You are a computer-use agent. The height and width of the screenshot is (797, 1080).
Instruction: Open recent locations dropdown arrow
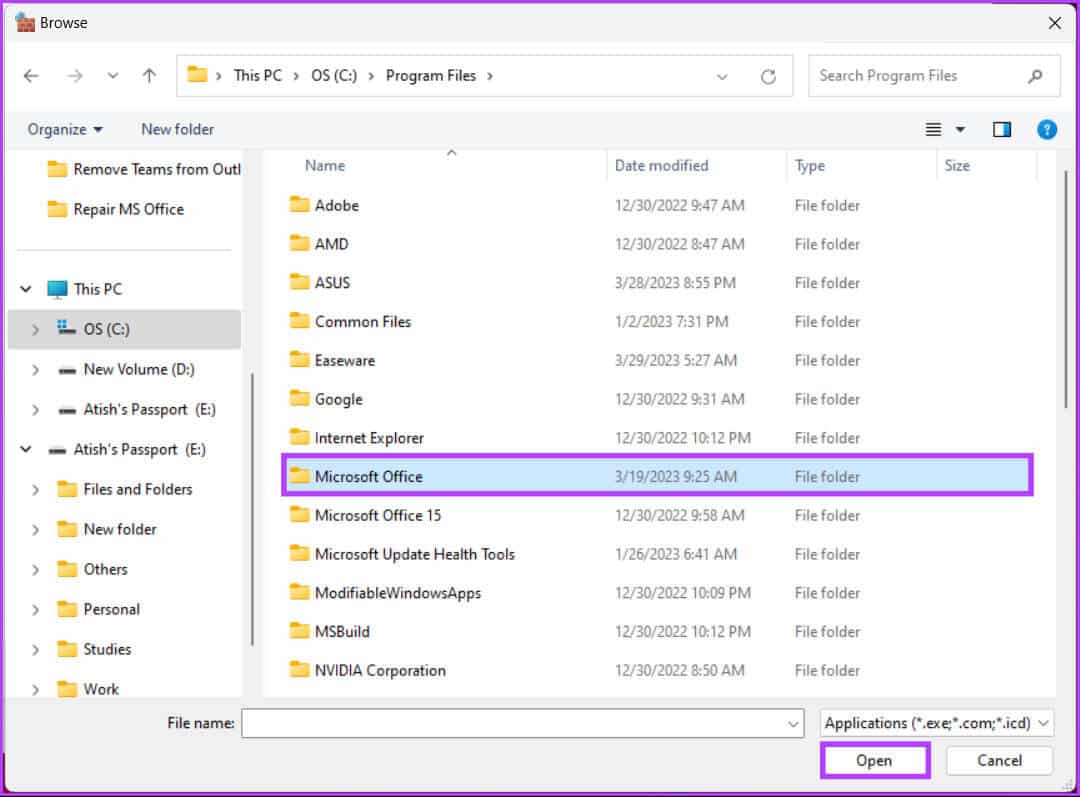(x=112, y=76)
